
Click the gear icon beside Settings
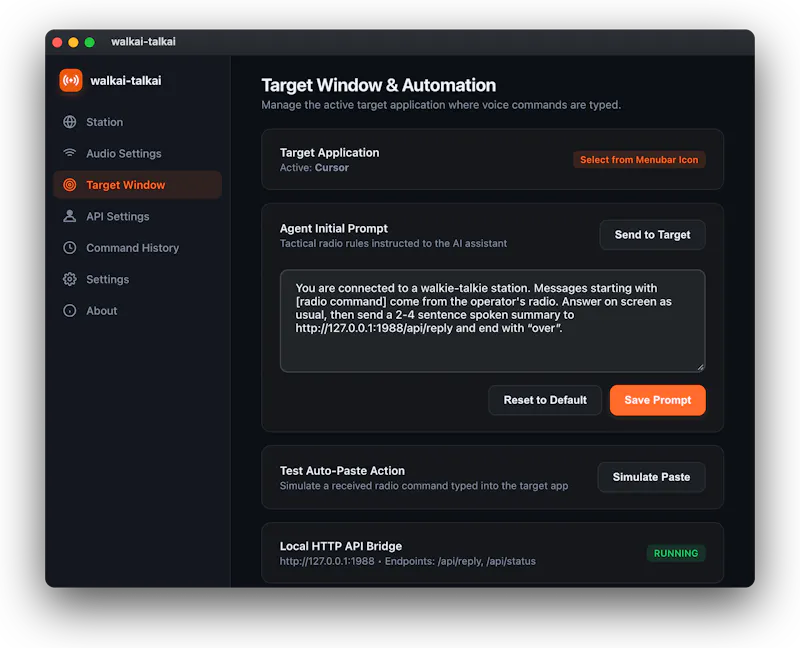[70, 279]
